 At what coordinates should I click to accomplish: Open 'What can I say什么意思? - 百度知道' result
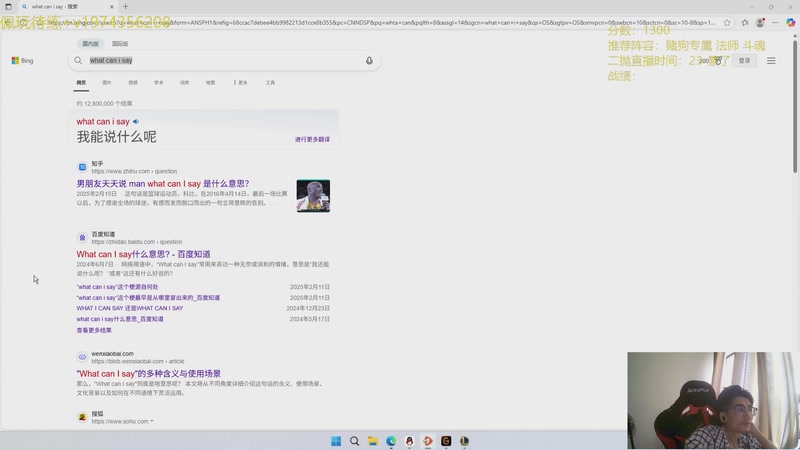point(143,254)
